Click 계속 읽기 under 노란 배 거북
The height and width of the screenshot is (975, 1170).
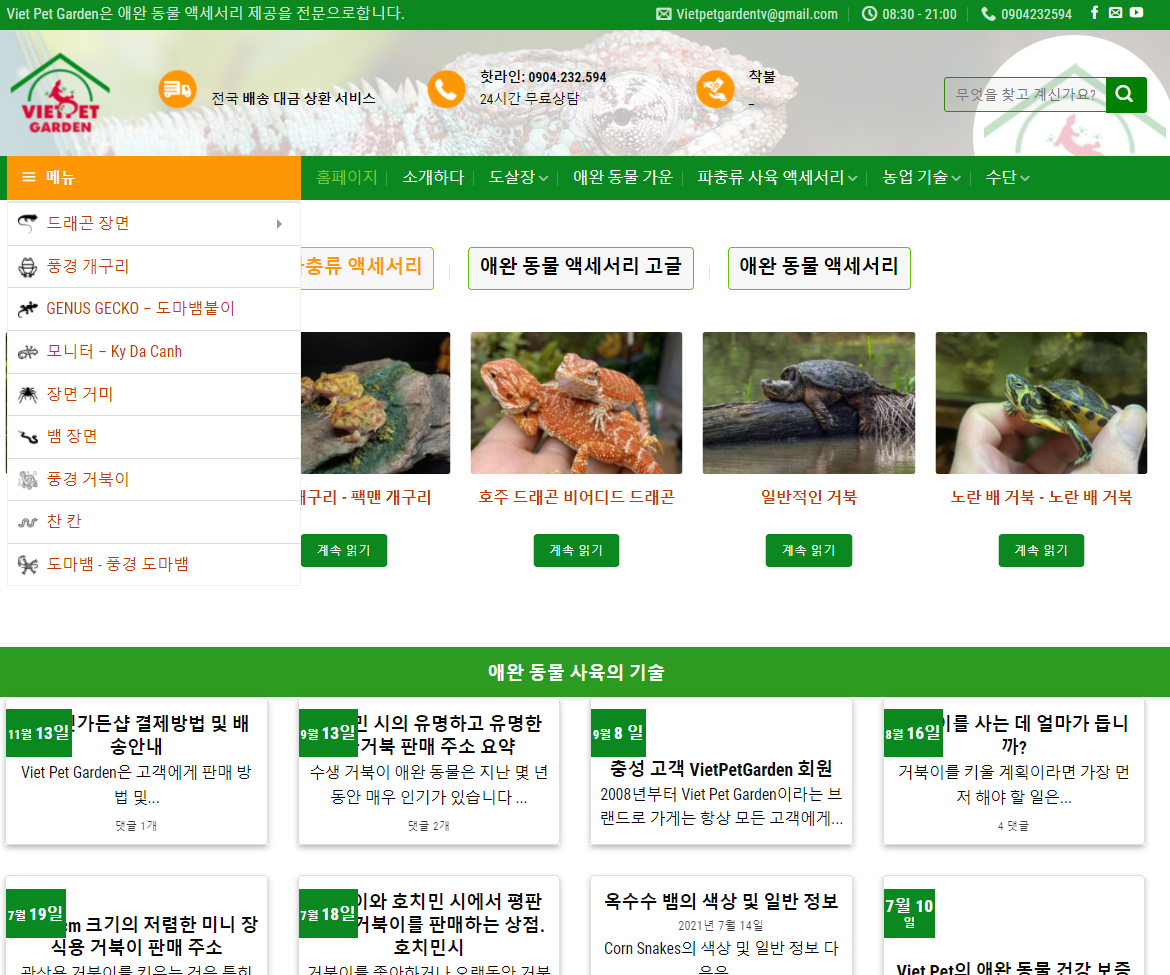pyautogui.click(x=1041, y=551)
